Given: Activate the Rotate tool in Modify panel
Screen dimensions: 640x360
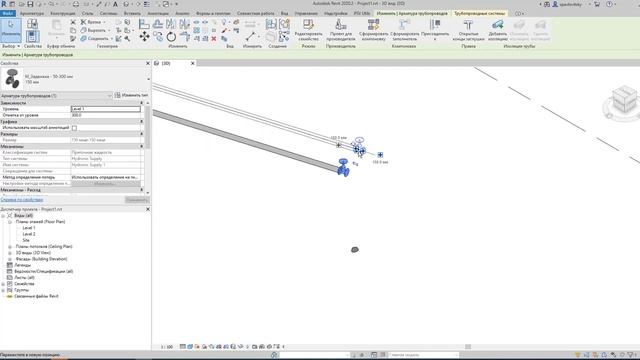Looking at the screenshot, I should [171, 37].
